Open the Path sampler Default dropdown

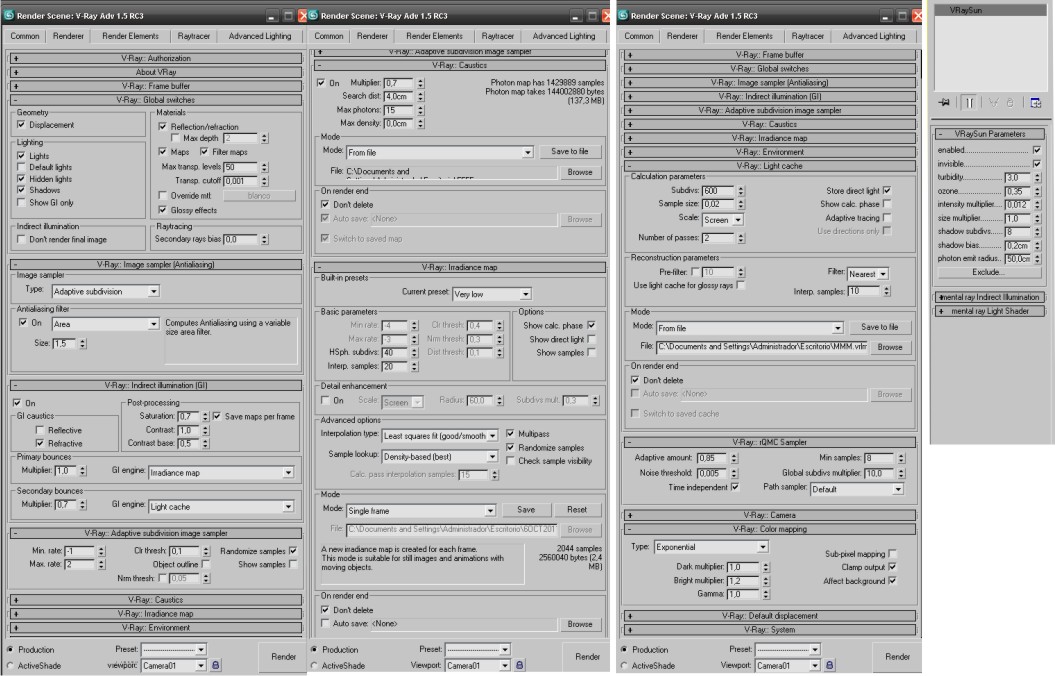(x=857, y=489)
